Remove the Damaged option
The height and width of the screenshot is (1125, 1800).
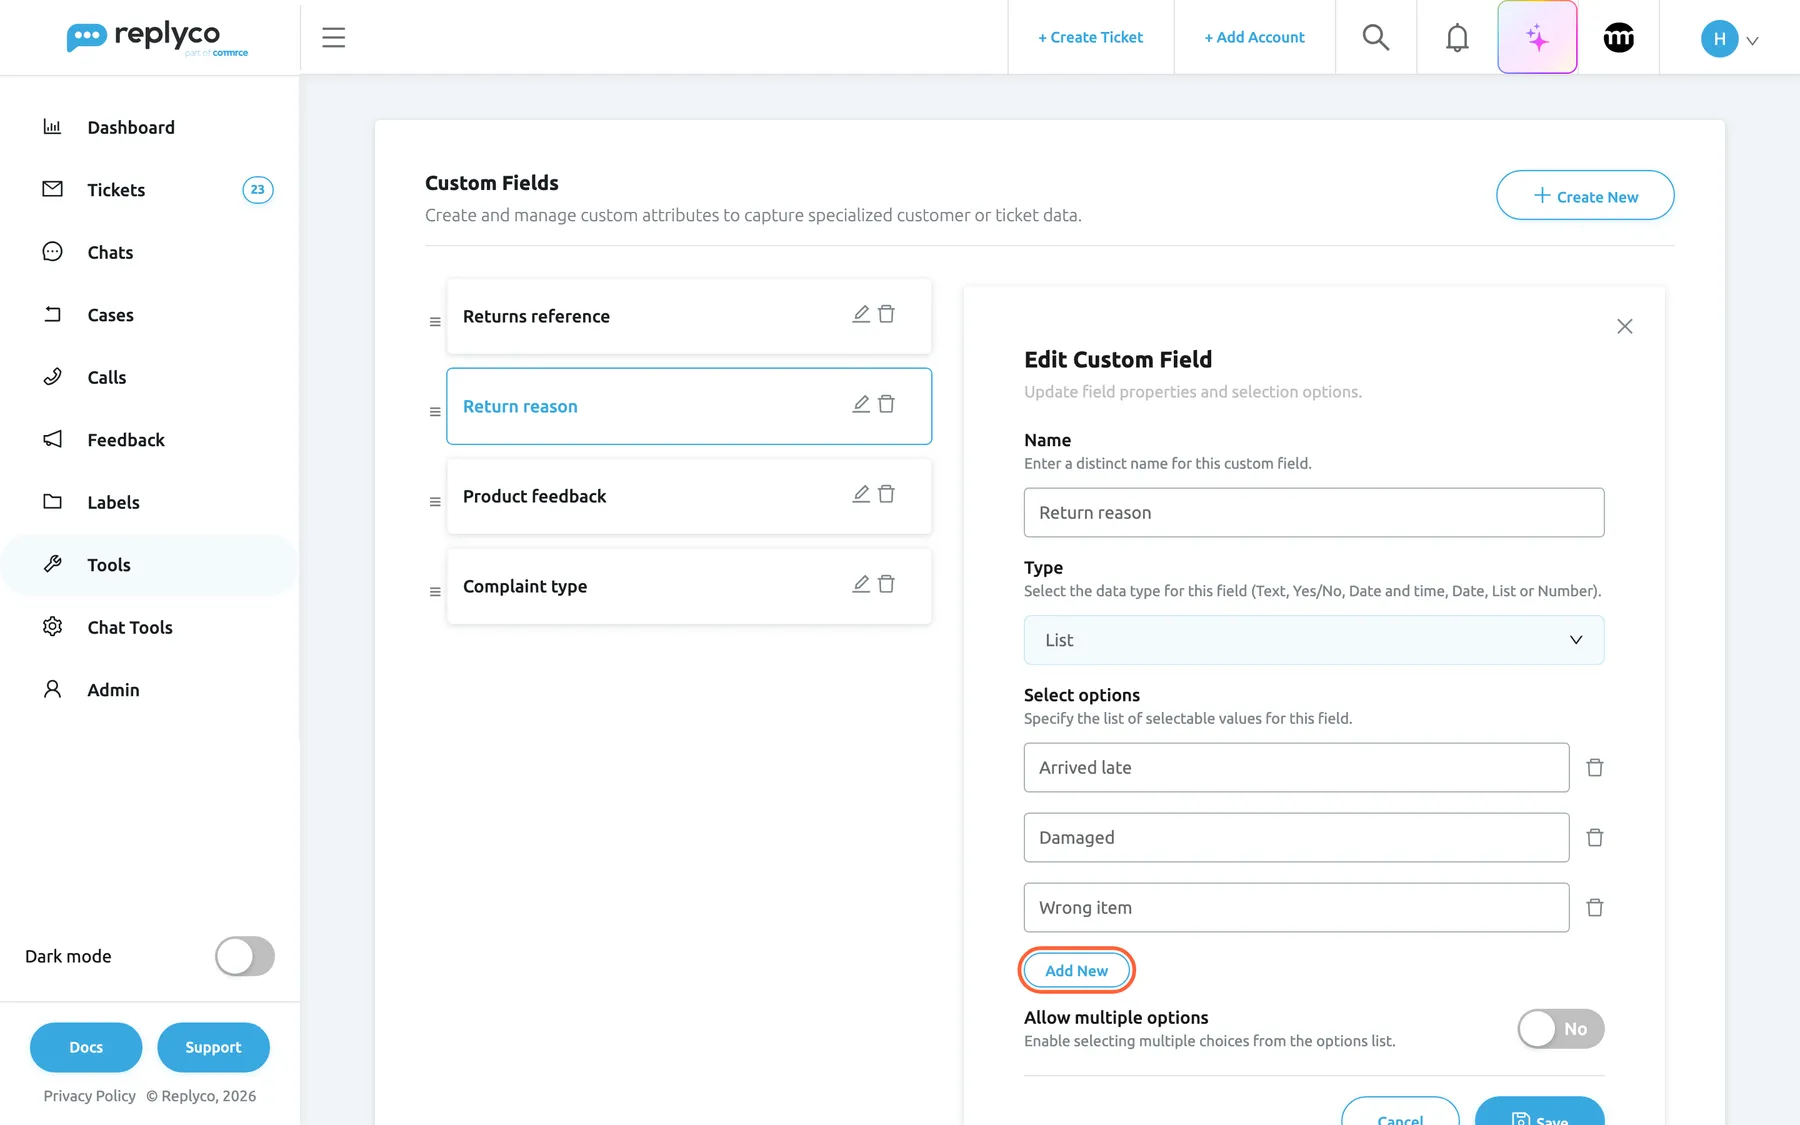(x=1595, y=838)
